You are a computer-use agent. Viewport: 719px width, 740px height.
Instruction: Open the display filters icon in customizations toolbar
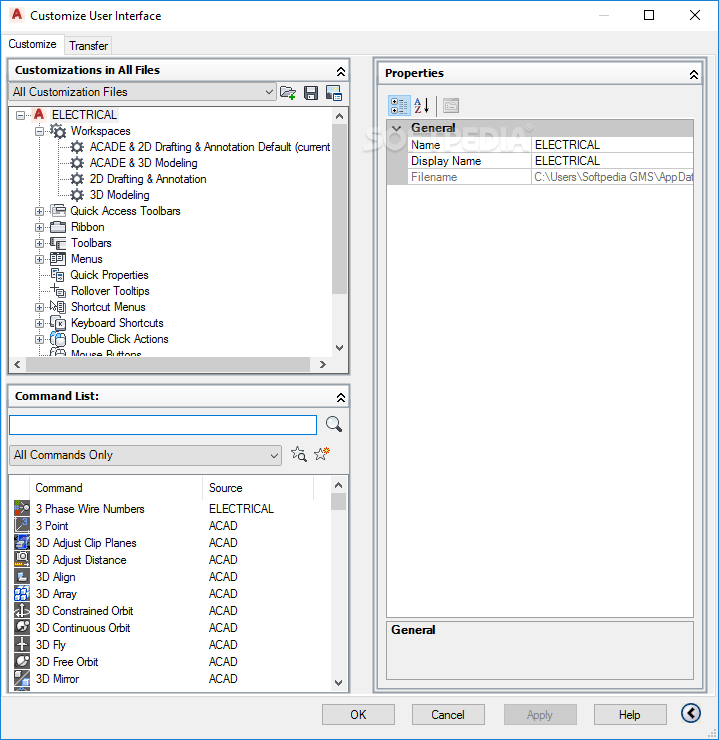[x=334, y=92]
